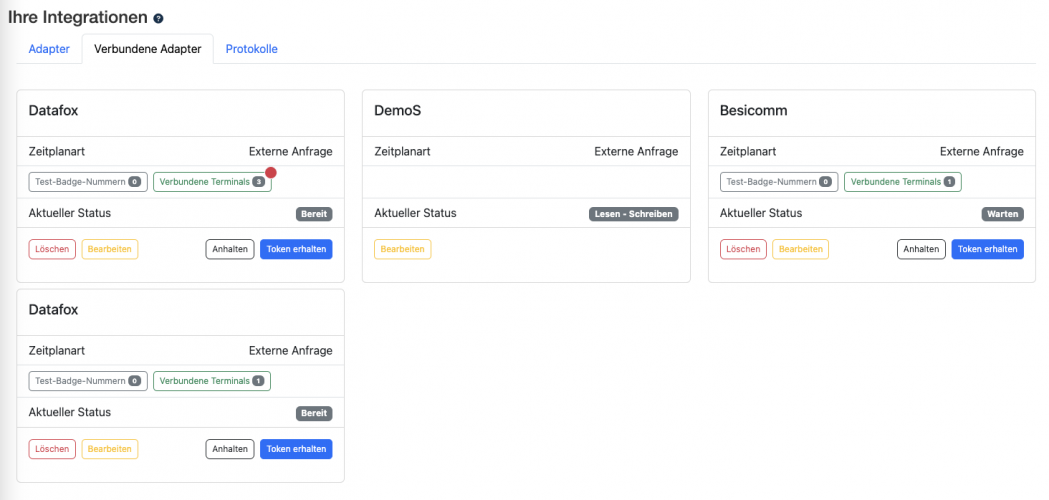The image size is (1049, 500).
Task: Click Externe Anfrage value on the DemoS card
Action: click(636, 152)
